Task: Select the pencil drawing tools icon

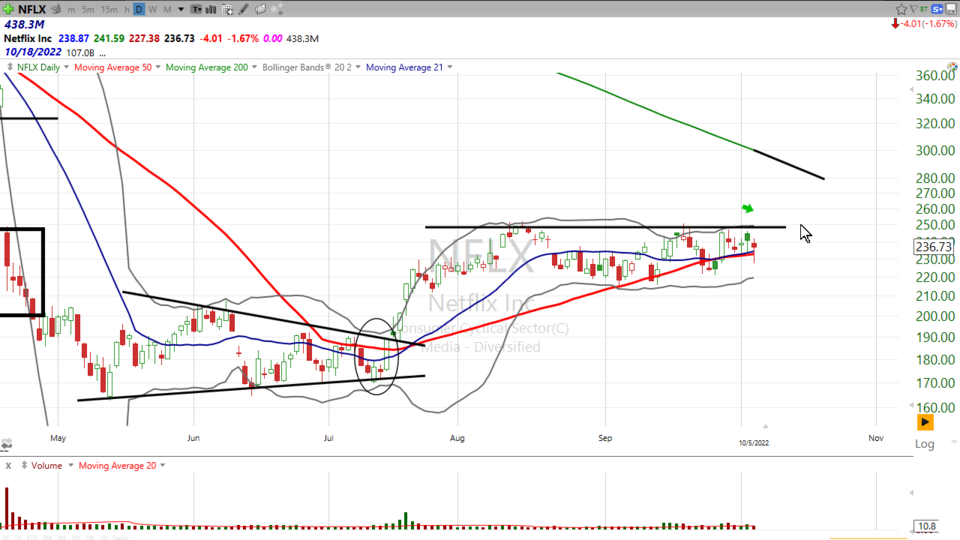Action: (244, 9)
